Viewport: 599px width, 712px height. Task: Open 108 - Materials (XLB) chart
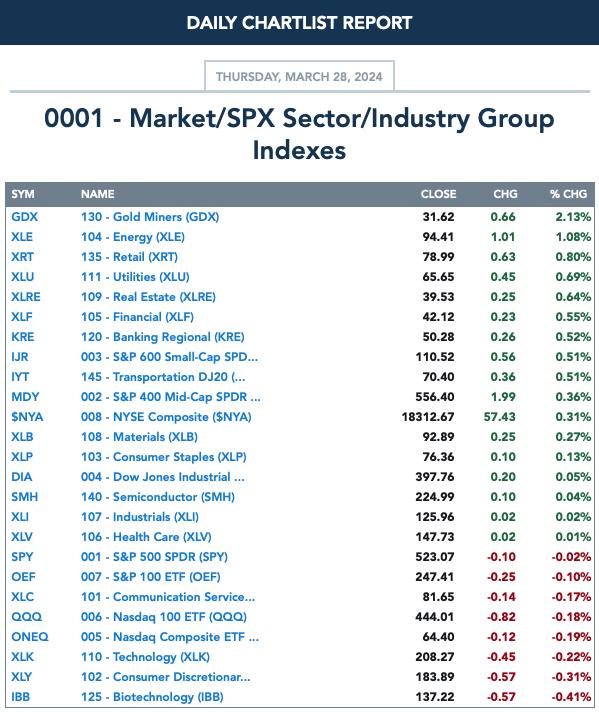pyautogui.click(x=139, y=436)
